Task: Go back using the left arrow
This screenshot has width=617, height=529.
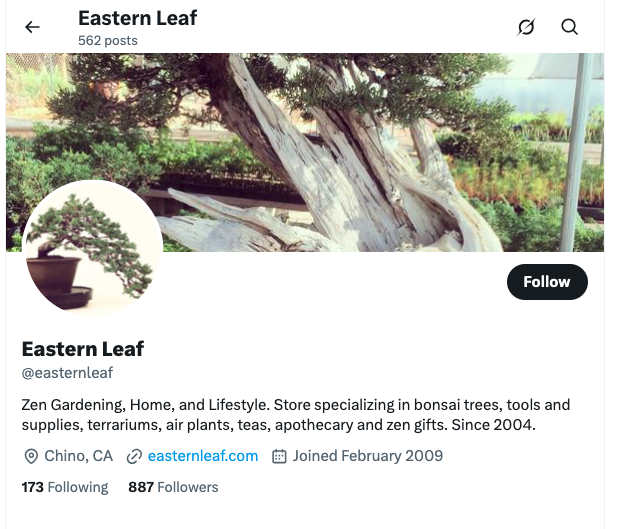Action: 32,27
